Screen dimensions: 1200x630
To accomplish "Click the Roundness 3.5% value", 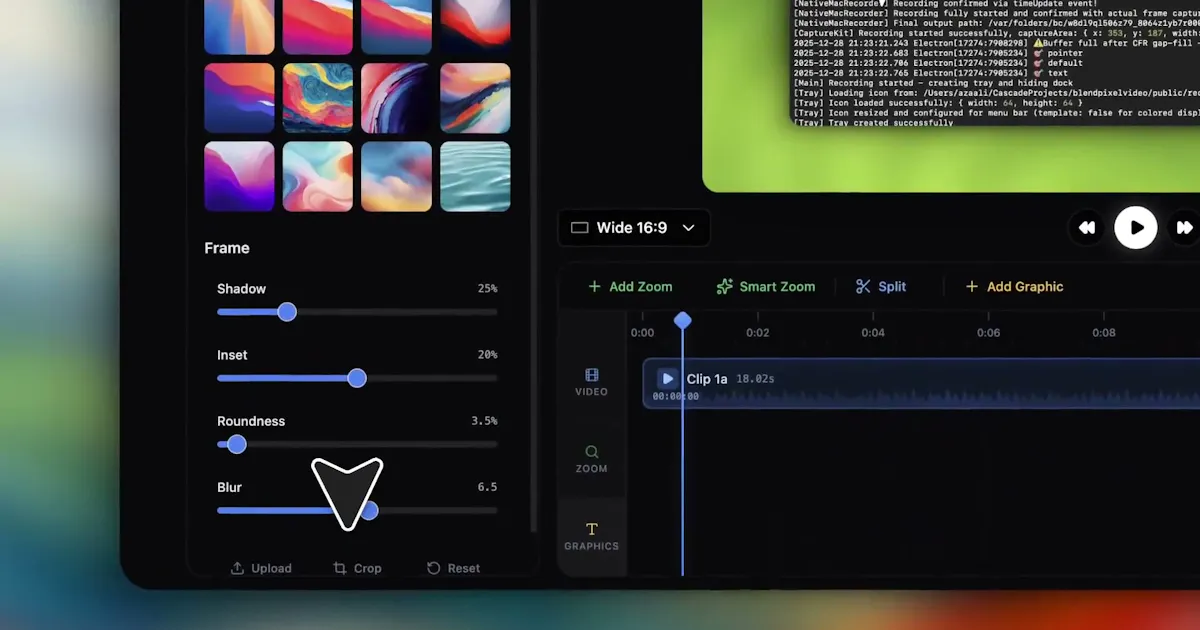I will click(484, 421).
